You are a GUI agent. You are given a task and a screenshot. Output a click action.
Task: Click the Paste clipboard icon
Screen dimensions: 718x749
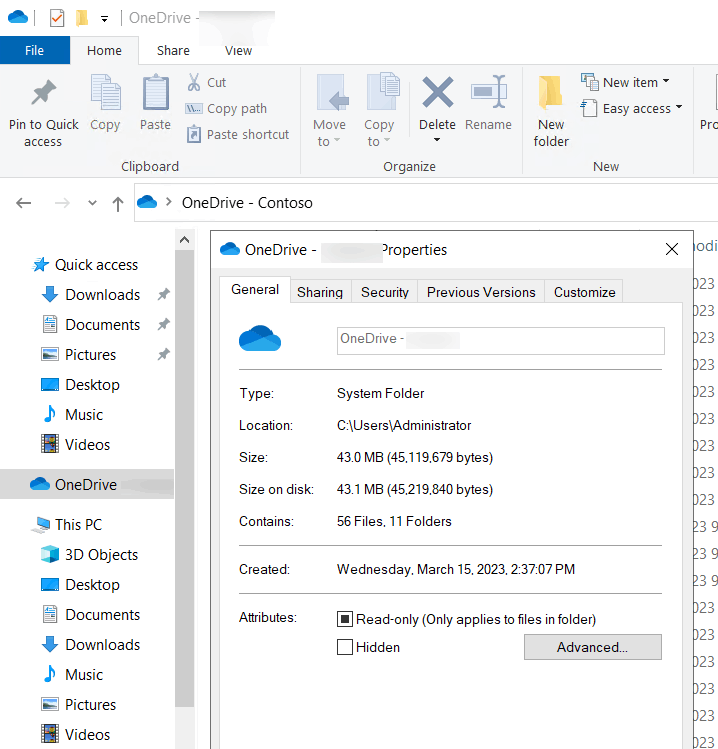point(156,92)
